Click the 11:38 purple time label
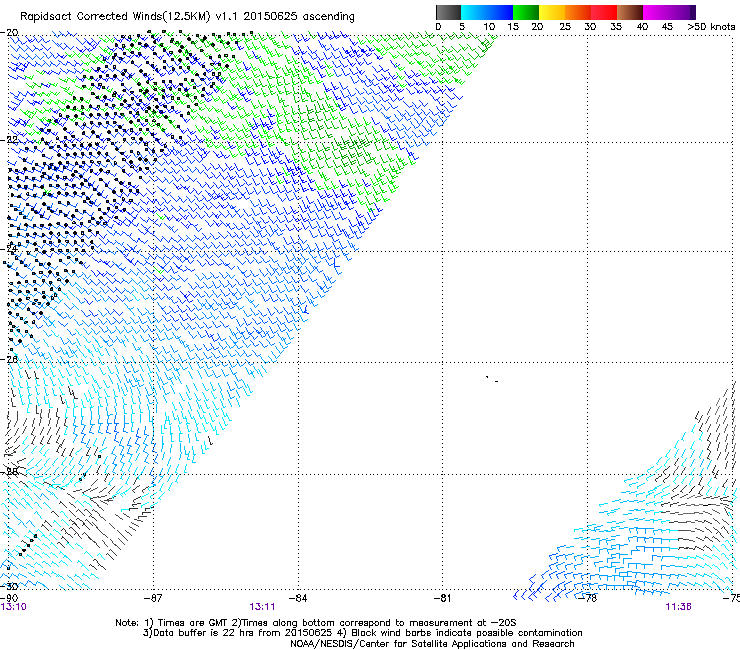Image resolution: width=740 pixels, height=650 pixels. point(679,607)
